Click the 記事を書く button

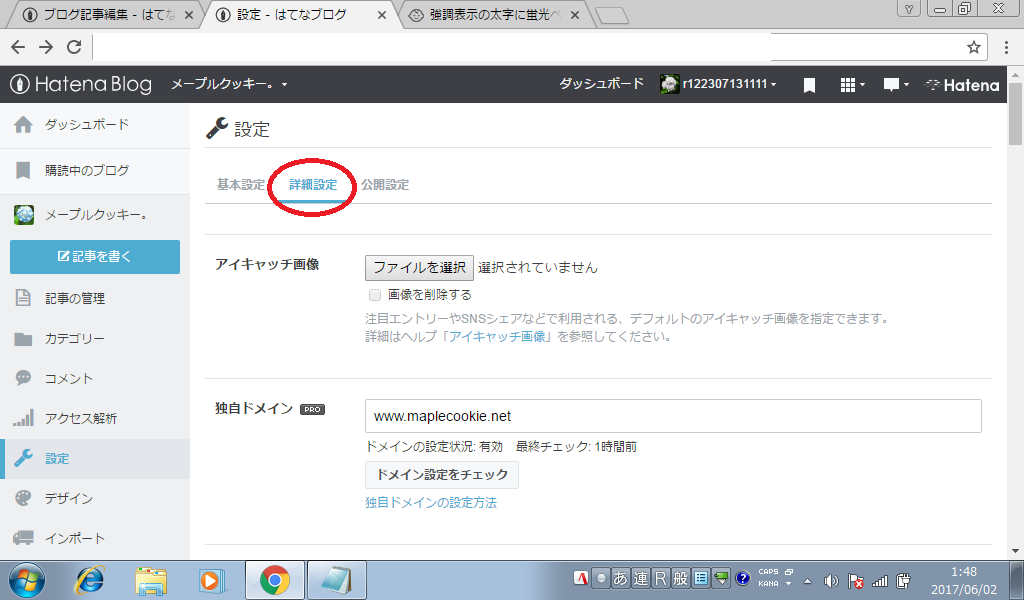pyautogui.click(x=95, y=257)
